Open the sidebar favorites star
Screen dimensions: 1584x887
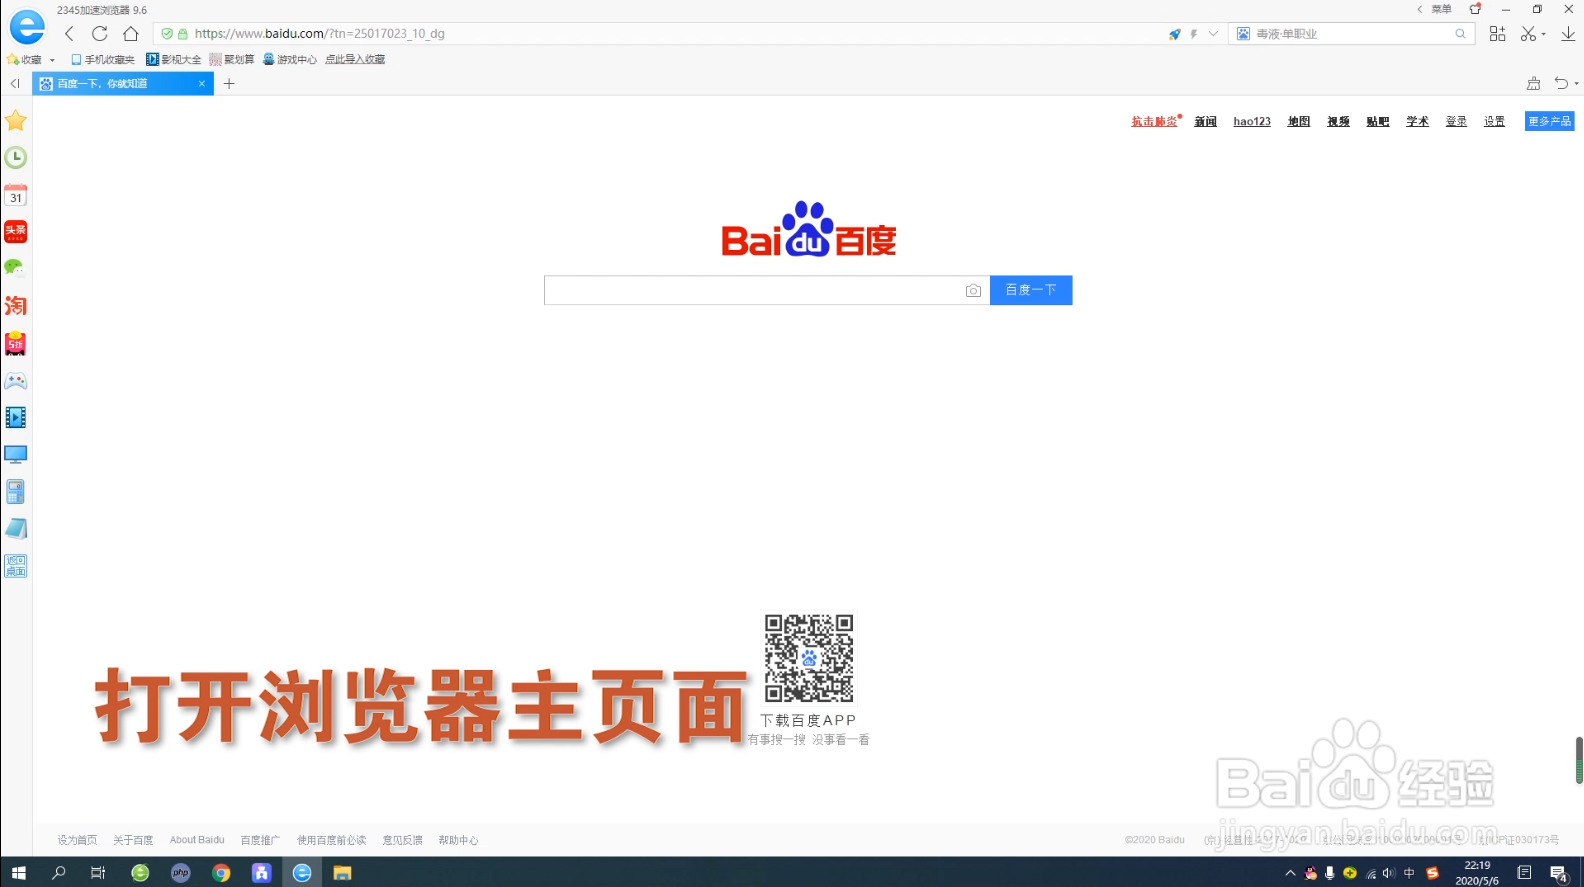click(x=16, y=121)
